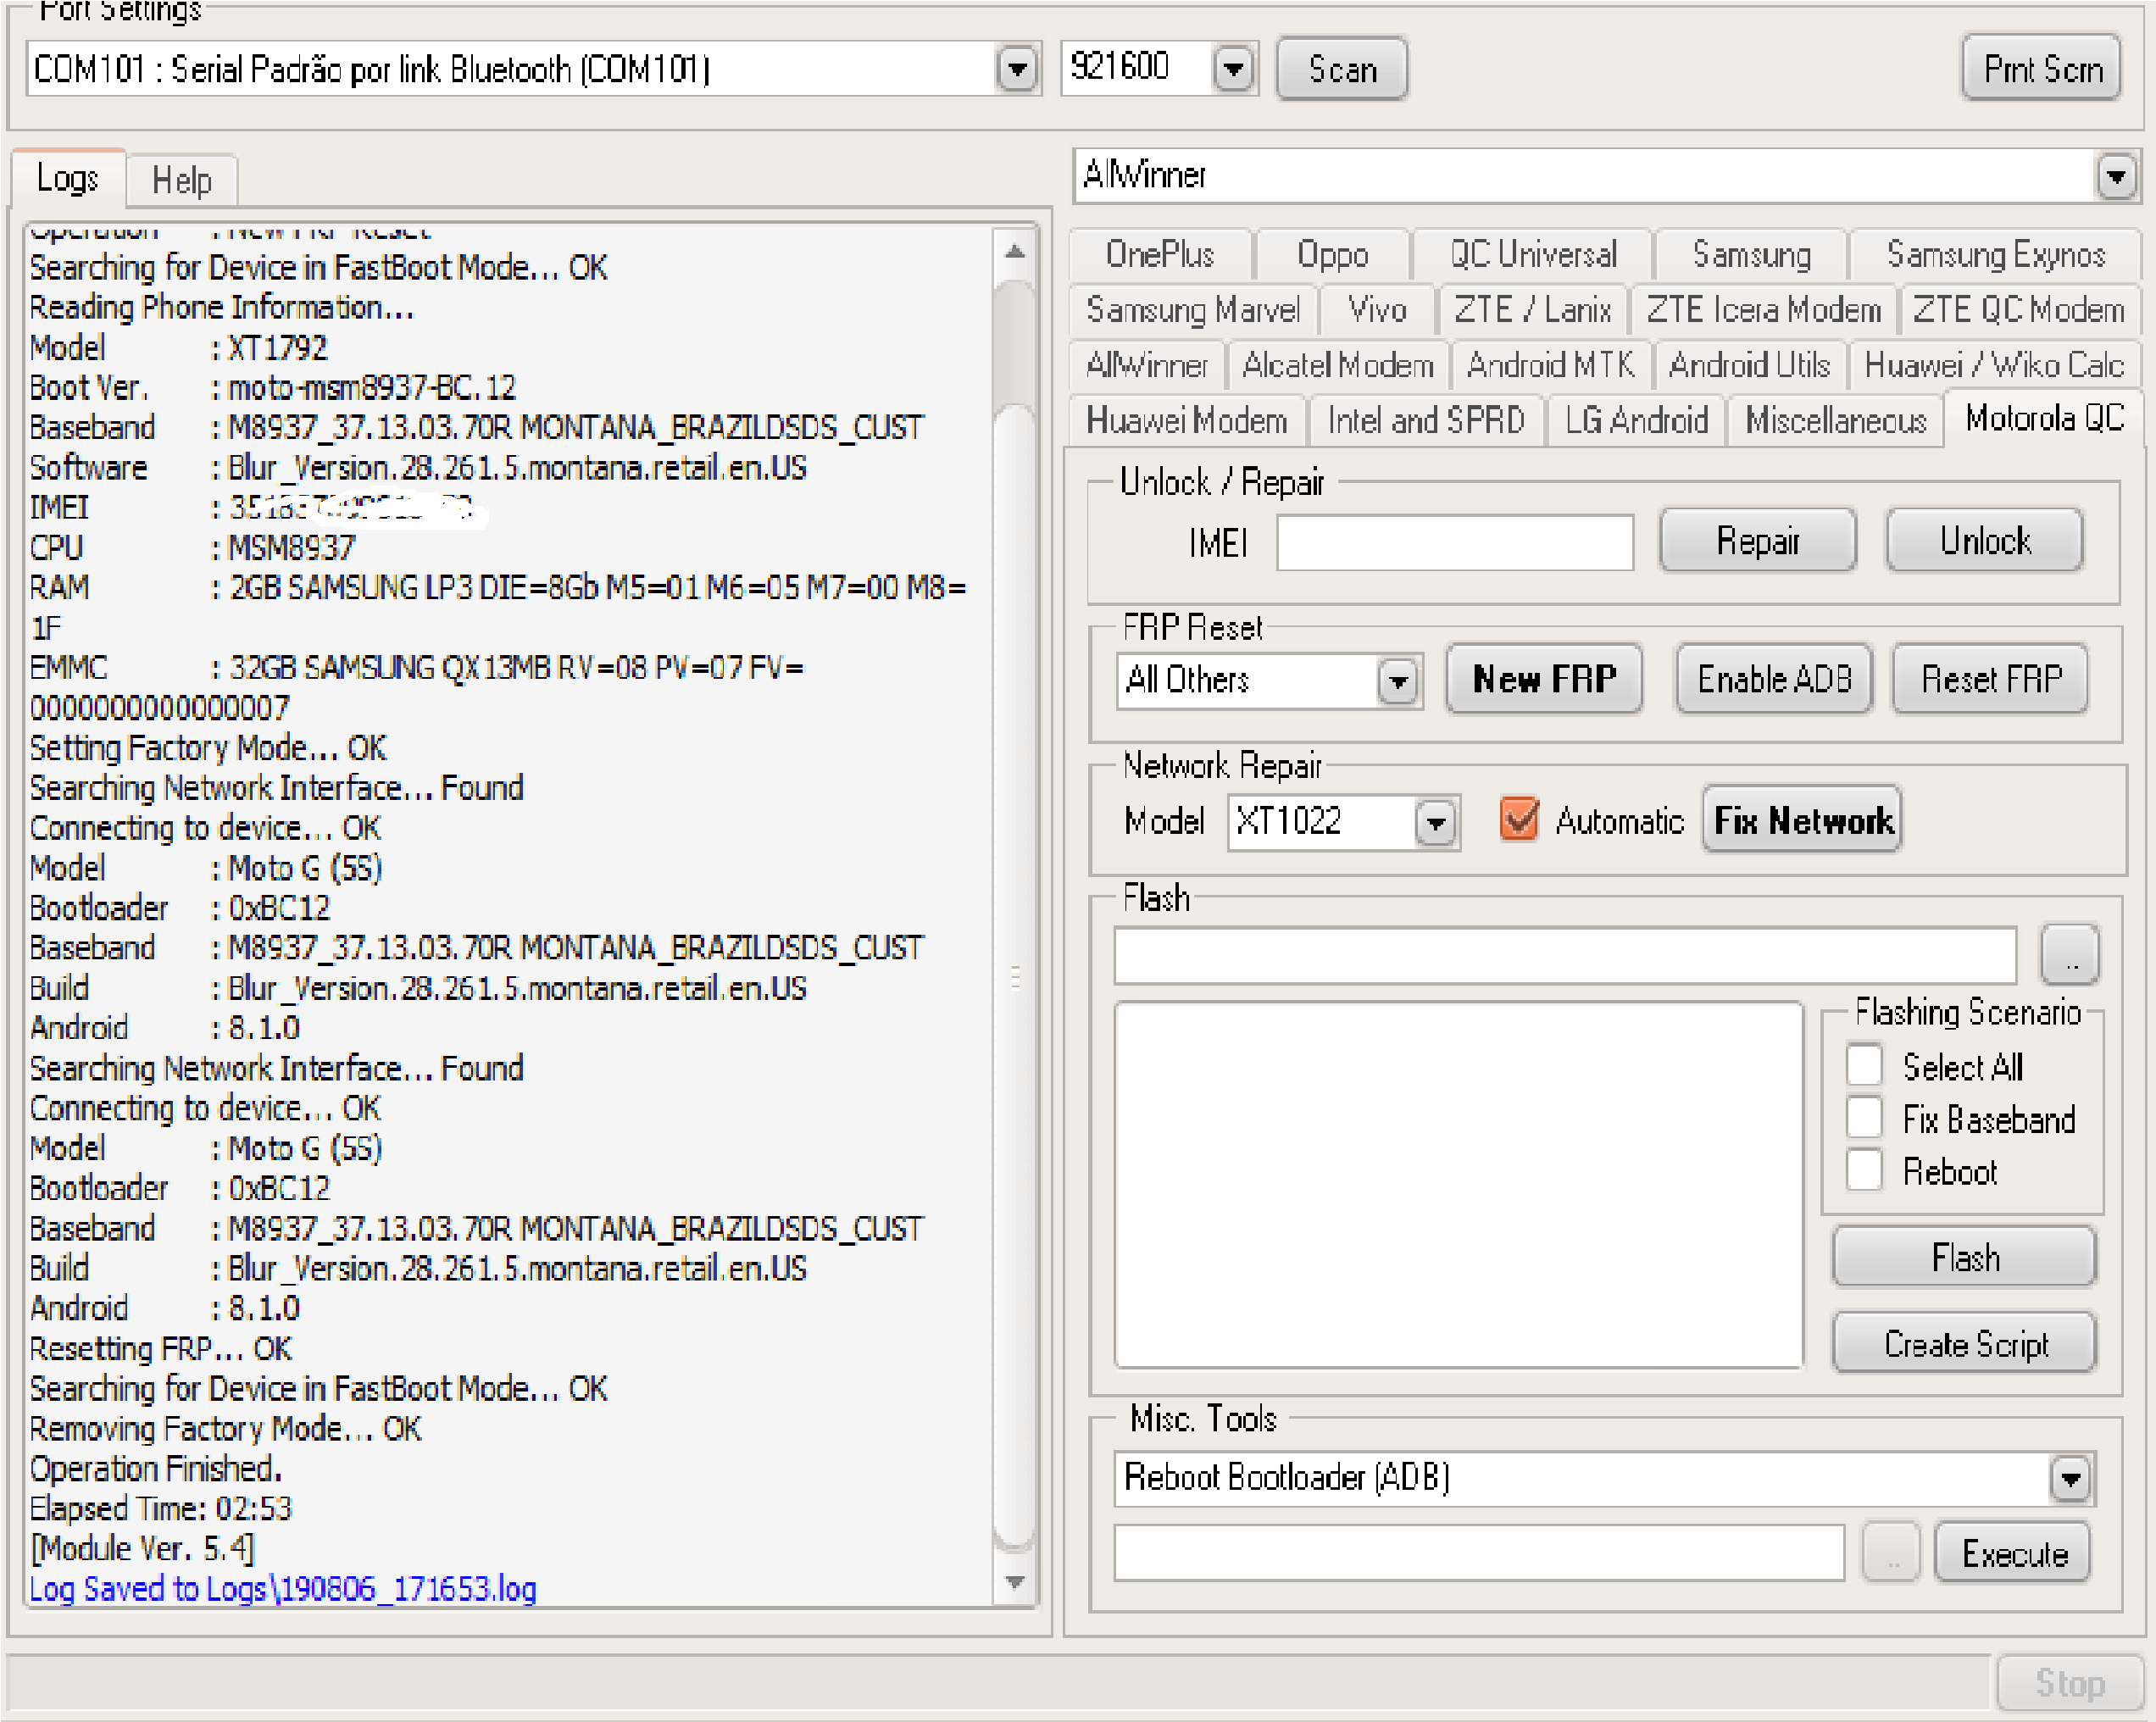Click the 'Resetting FRP... OK' log line
The width and height of the screenshot is (2156, 1722).
(x=160, y=1348)
